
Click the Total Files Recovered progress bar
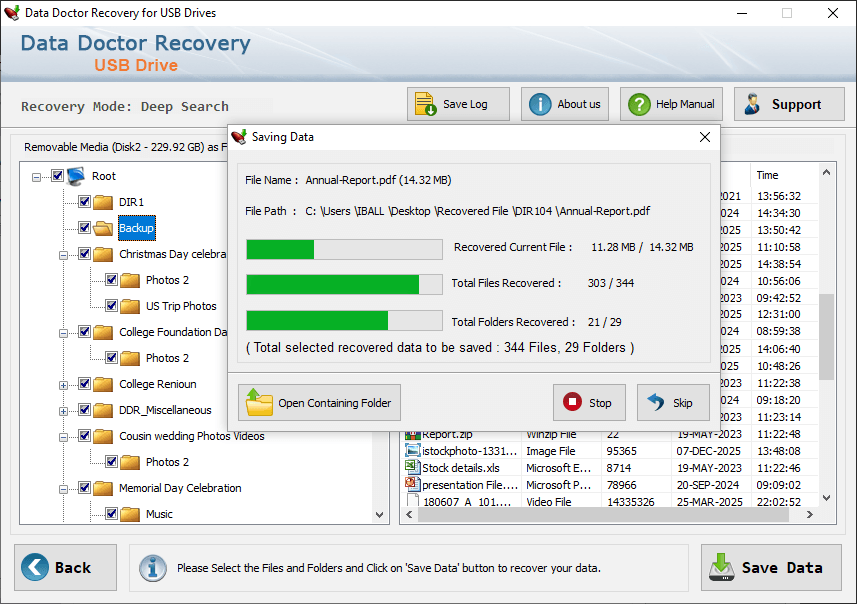[x=344, y=284]
